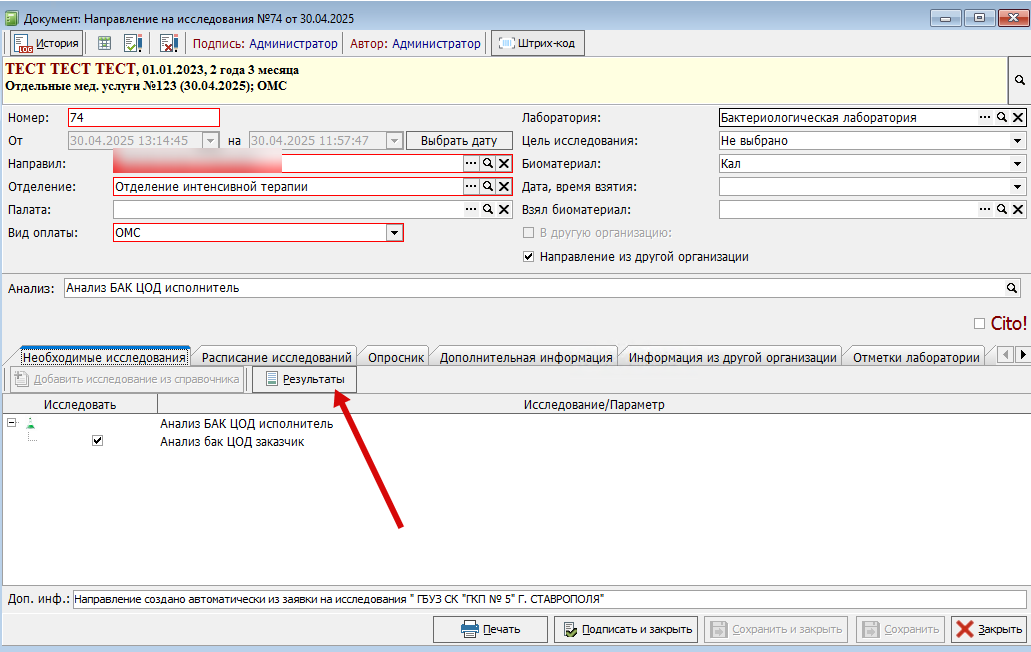This screenshot has width=1031, height=652.
Task: Click the green flask icon in the tree
Action: click(30, 424)
